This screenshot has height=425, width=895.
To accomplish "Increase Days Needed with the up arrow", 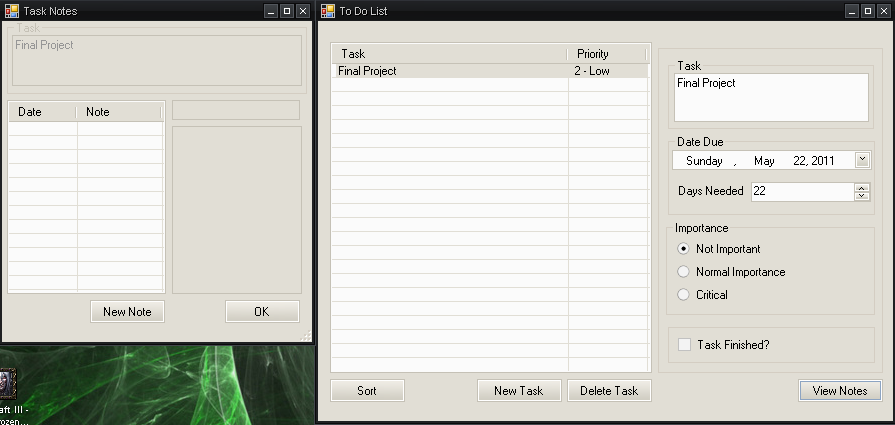I will [x=862, y=188].
